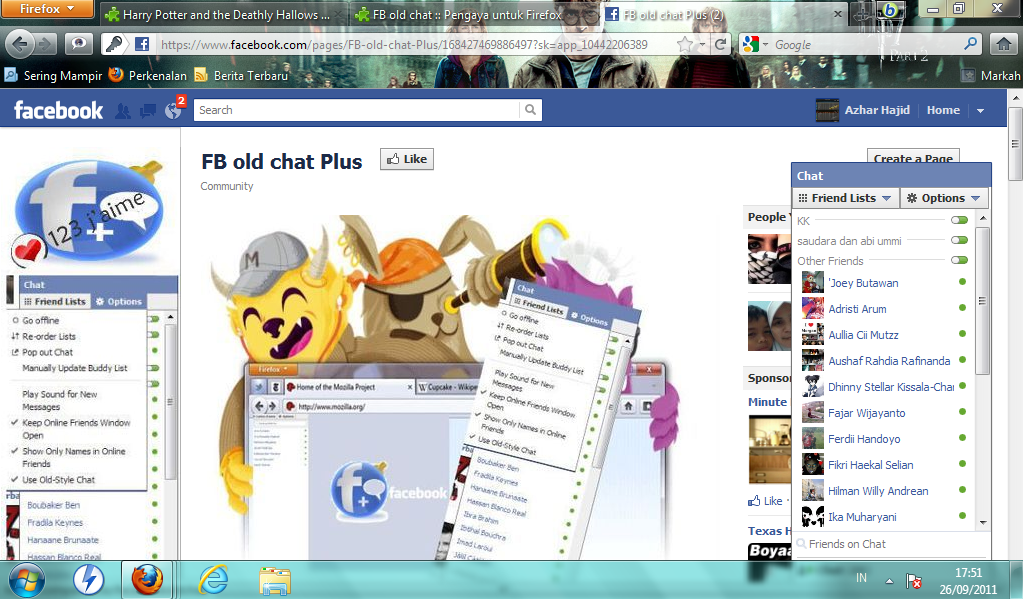Open Berita Terbaru feed bookmark
This screenshot has height=599, width=1023.
pyautogui.click(x=241, y=76)
